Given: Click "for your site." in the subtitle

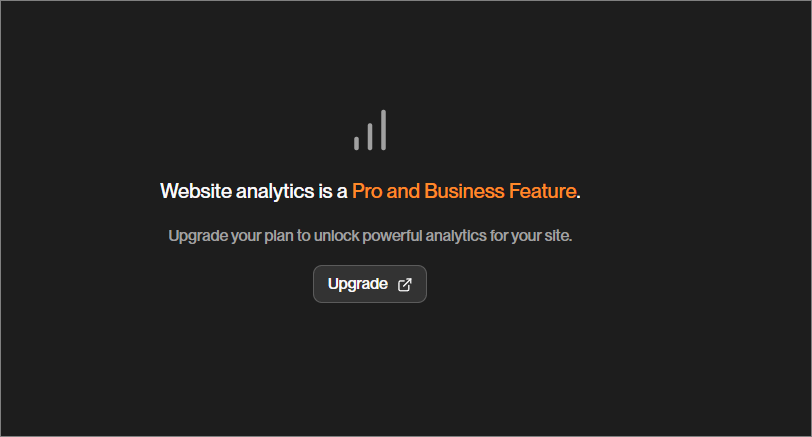Looking at the screenshot, I should (531, 237).
